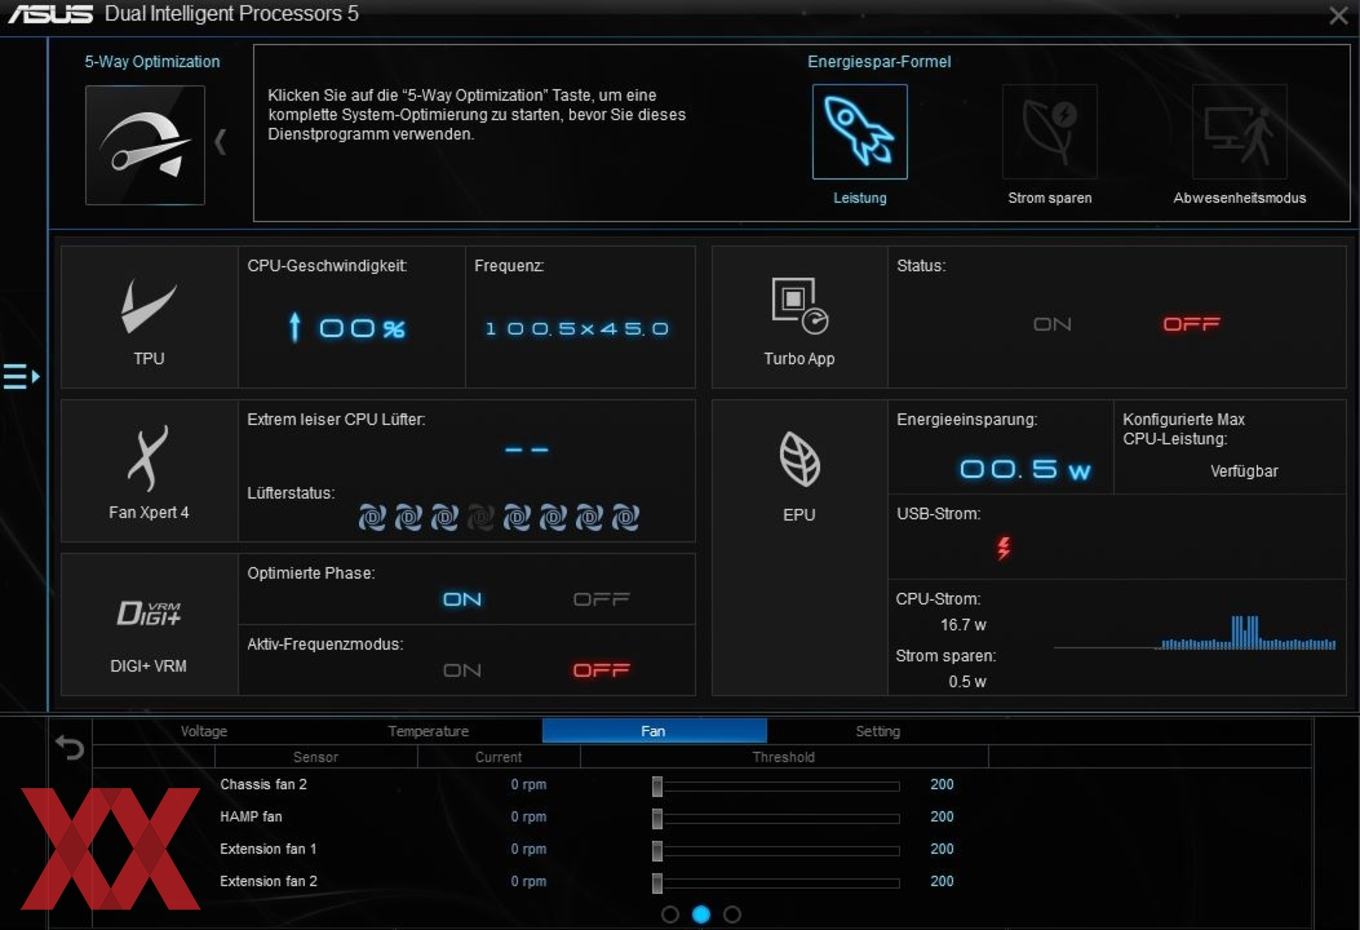The width and height of the screenshot is (1360, 930).
Task: Click the Energieeinsparung 00.5 W readout
Action: (1025, 469)
